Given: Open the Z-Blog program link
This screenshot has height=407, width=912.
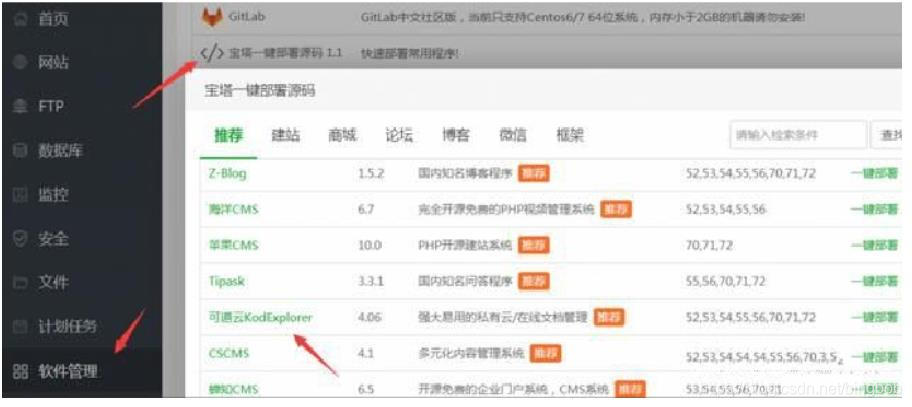Looking at the screenshot, I should [227, 173].
